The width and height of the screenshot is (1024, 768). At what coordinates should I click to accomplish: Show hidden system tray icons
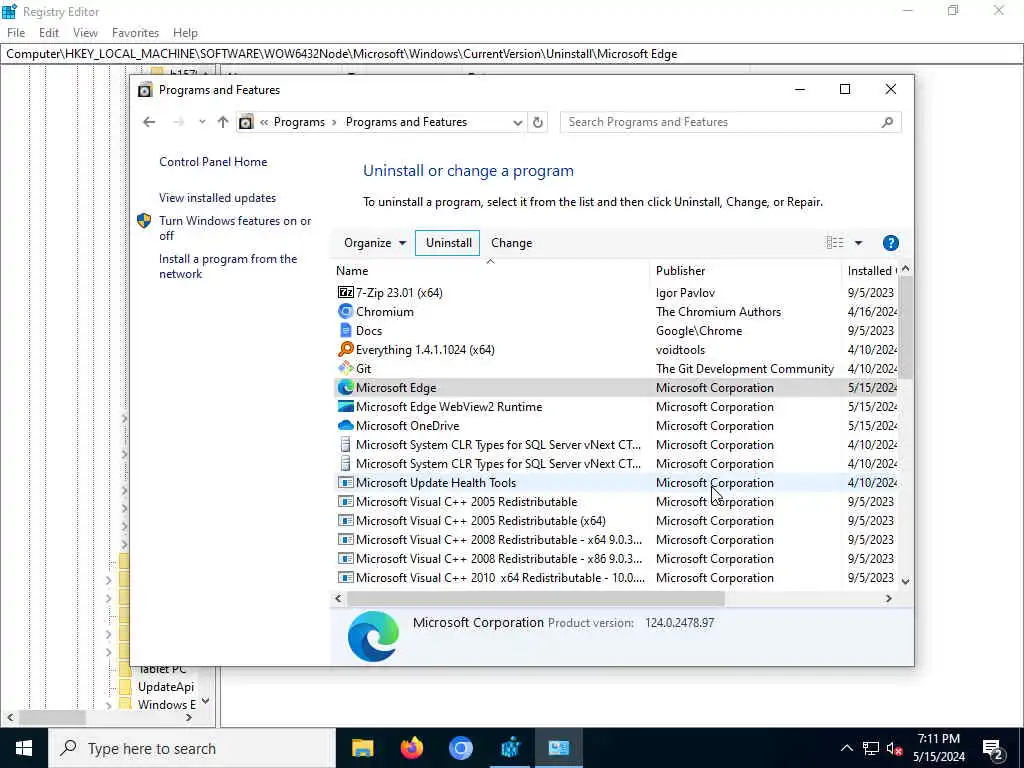click(x=846, y=748)
